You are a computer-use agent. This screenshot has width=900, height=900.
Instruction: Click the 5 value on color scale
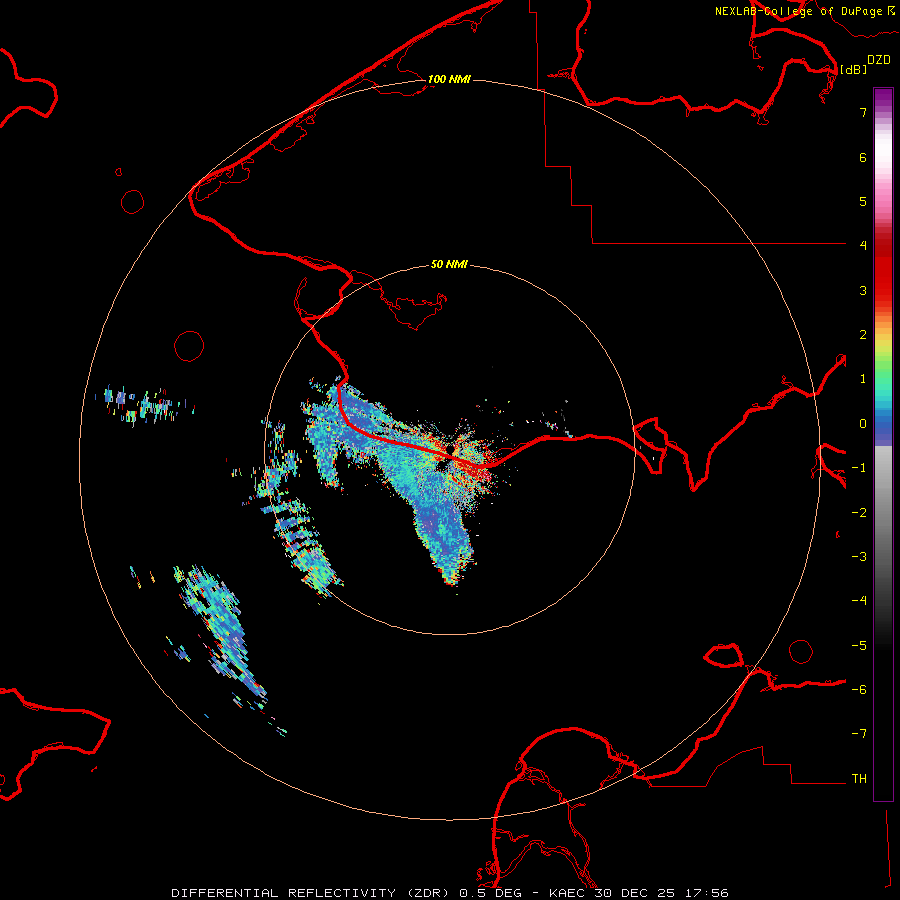coord(863,201)
